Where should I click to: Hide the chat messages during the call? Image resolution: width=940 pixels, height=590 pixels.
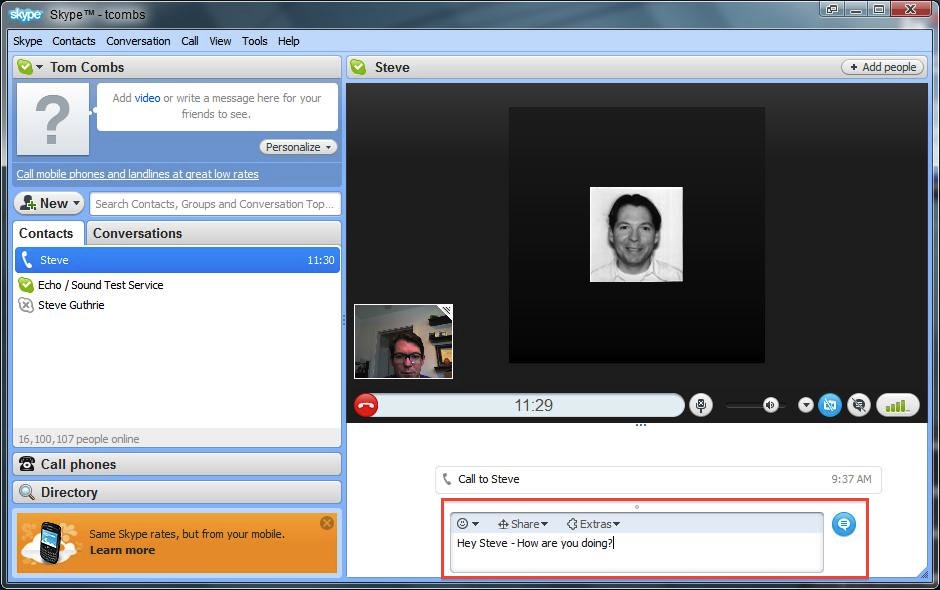click(x=858, y=405)
